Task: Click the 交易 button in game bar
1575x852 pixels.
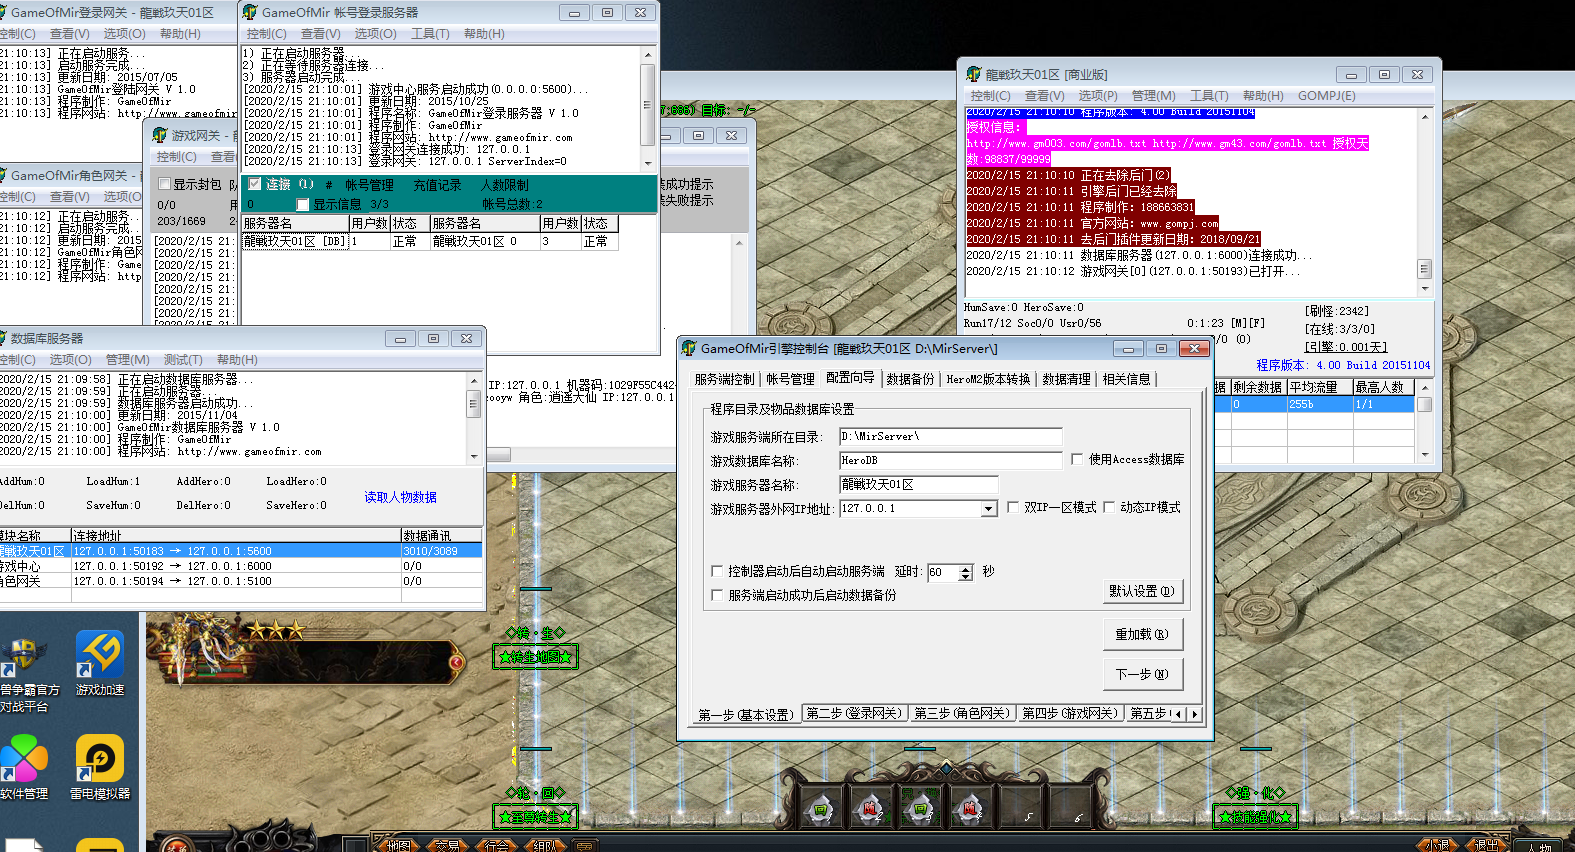Action: [447, 845]
